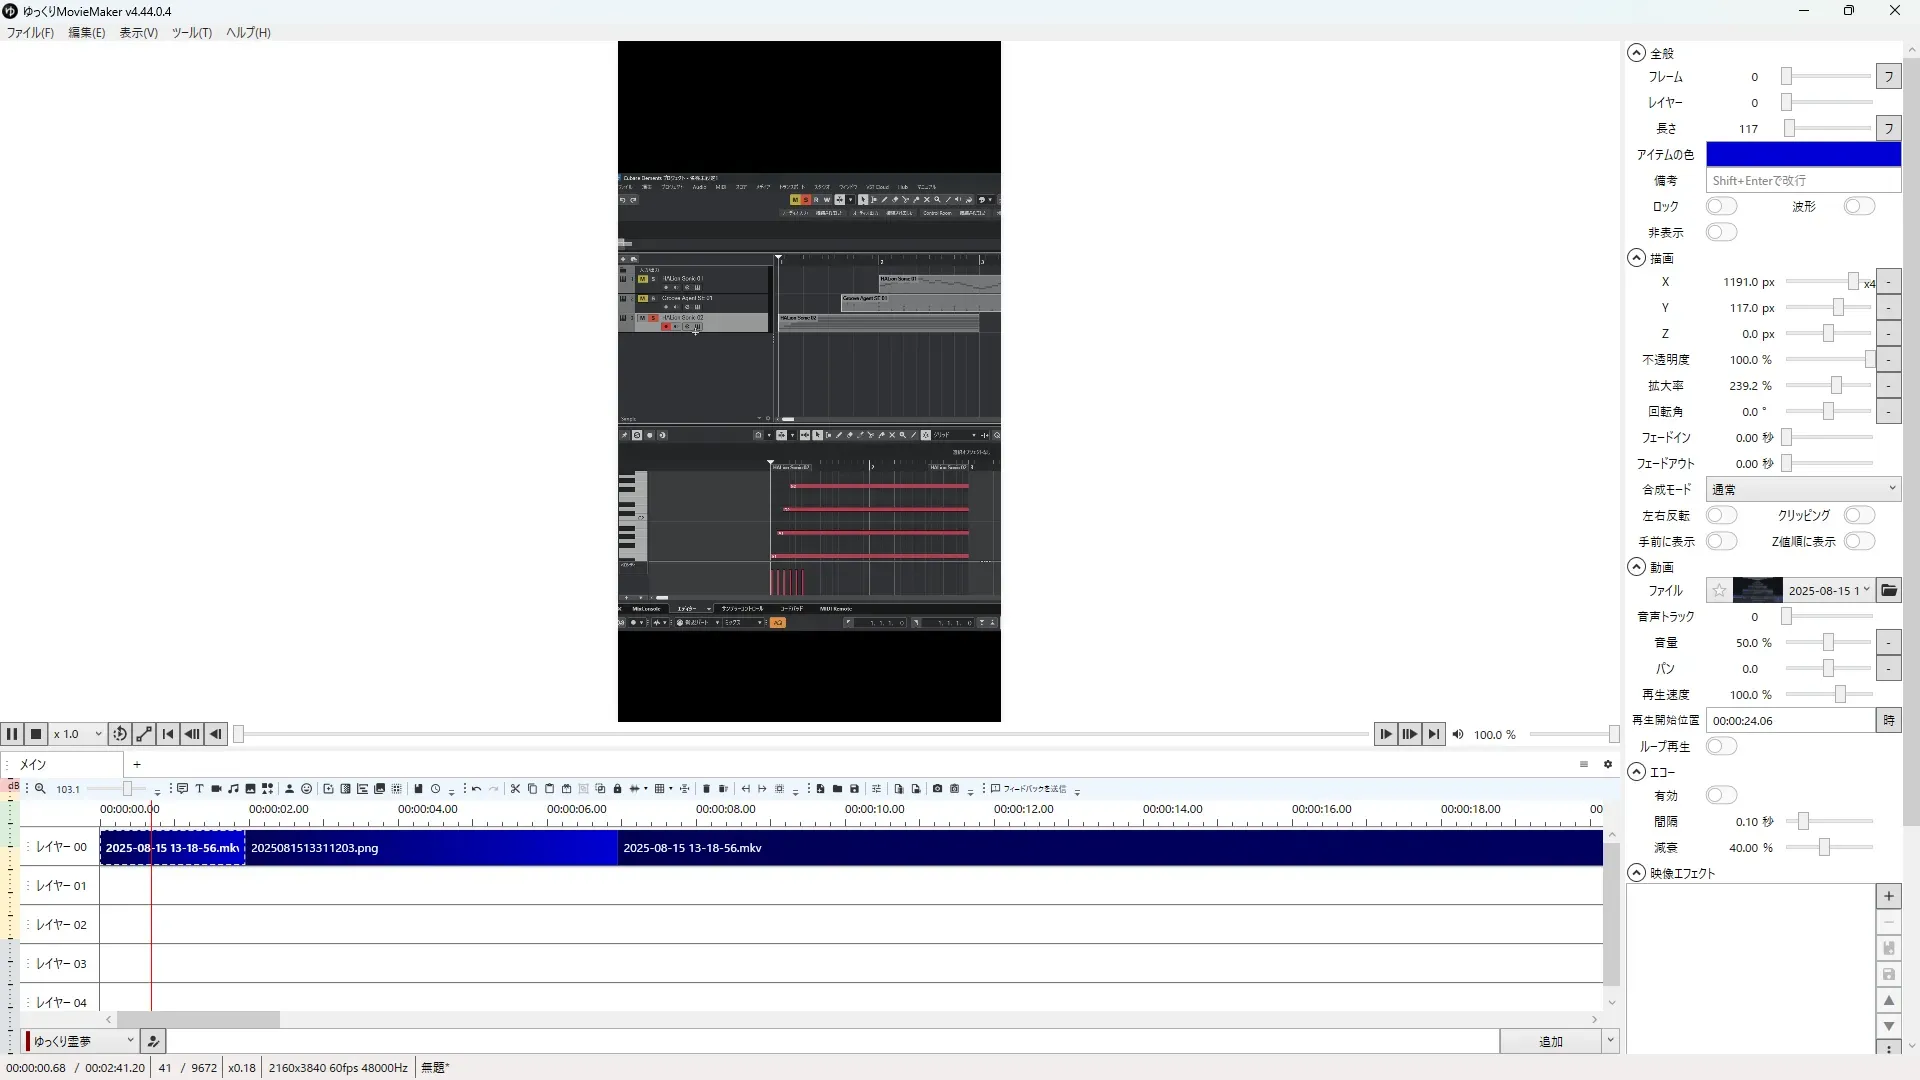Screen dimensions: 1920x1080
Task: Turn on ループ再生 loop toggle
Action: 1721,747
